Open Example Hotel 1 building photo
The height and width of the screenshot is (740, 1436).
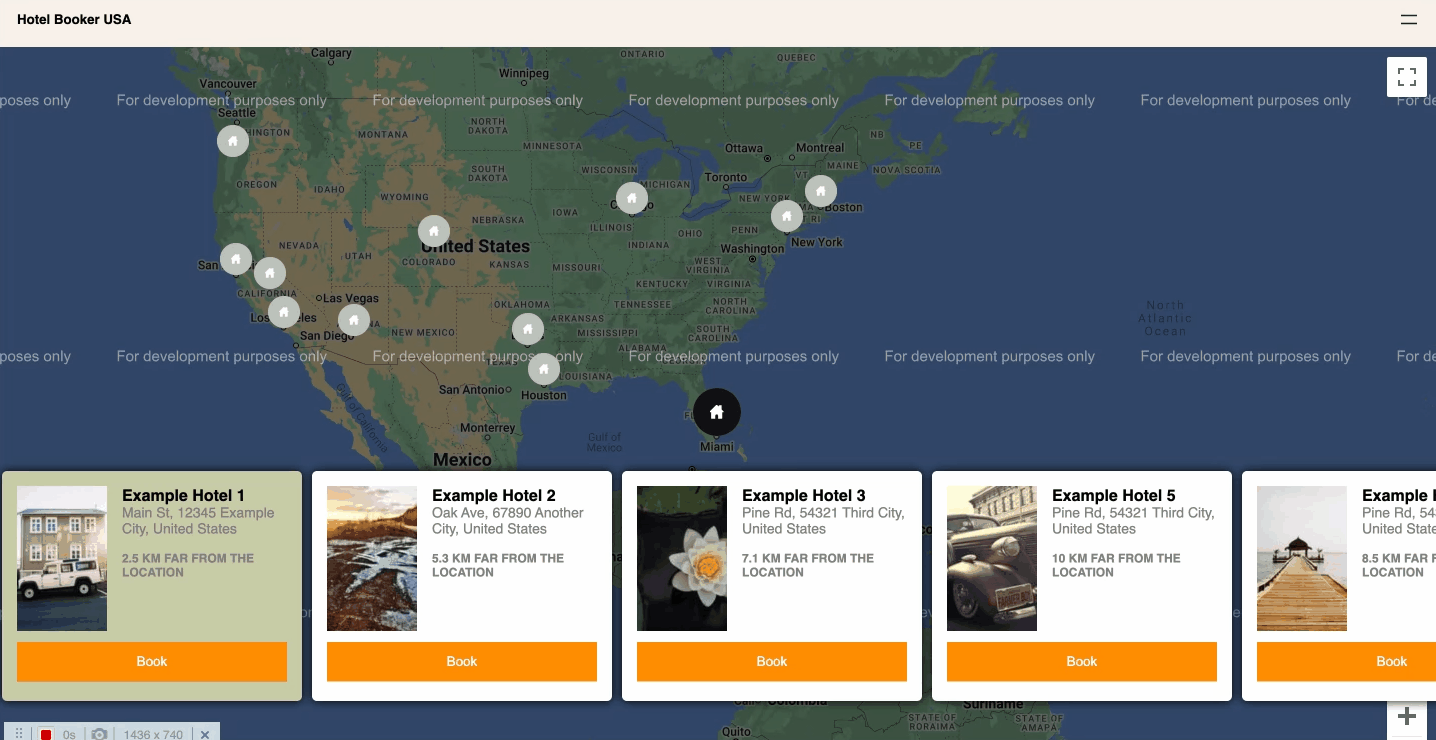click(x=62, y=559)
